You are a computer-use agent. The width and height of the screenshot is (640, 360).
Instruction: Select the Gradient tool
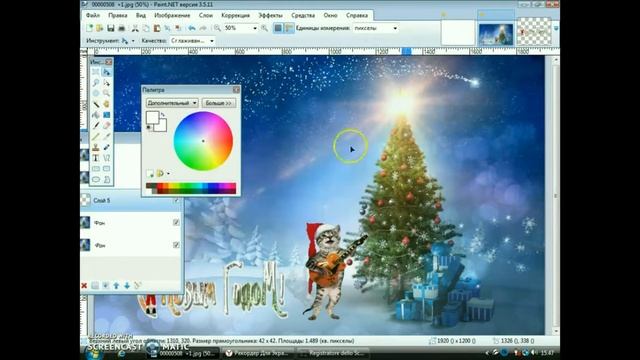click(x=107, y=115)
